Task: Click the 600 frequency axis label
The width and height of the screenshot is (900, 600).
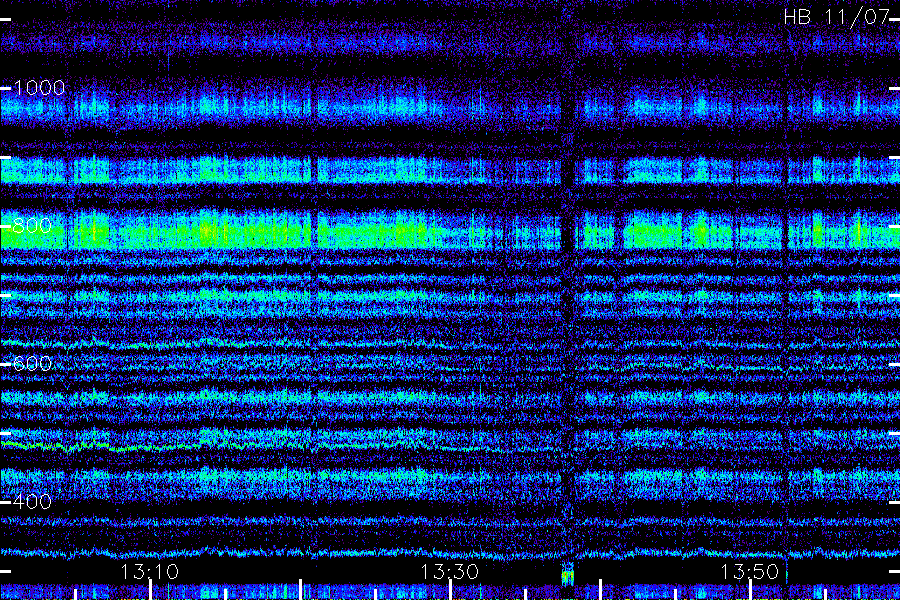Action: [32, 363]
